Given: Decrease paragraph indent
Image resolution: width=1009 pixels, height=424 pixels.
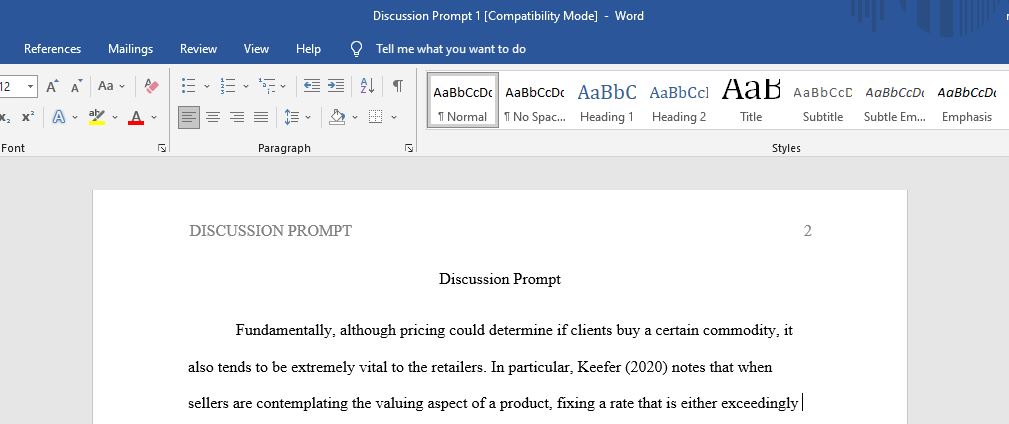Looking at the screenshot, I should click(312, 86).
